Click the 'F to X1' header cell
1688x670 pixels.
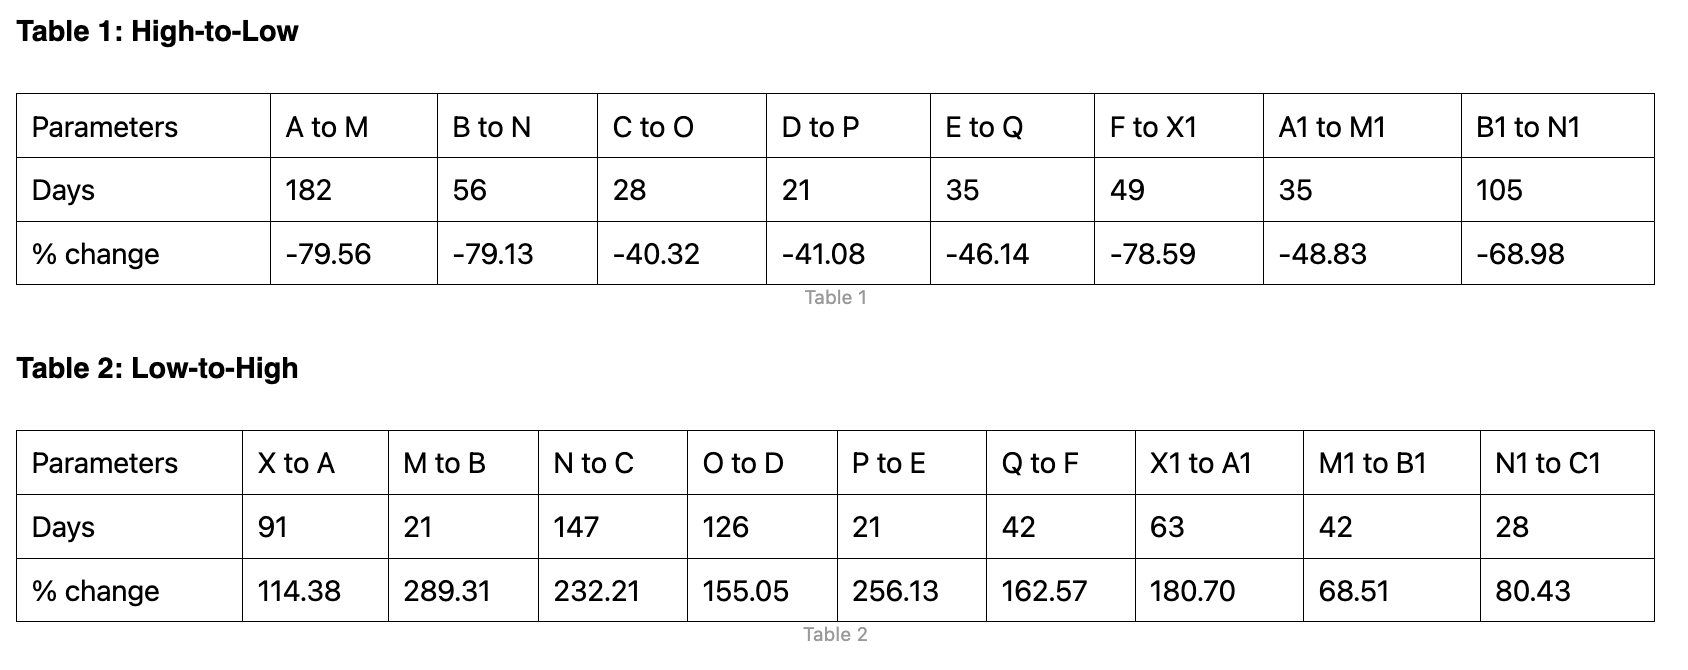(x=1179, y=126)
